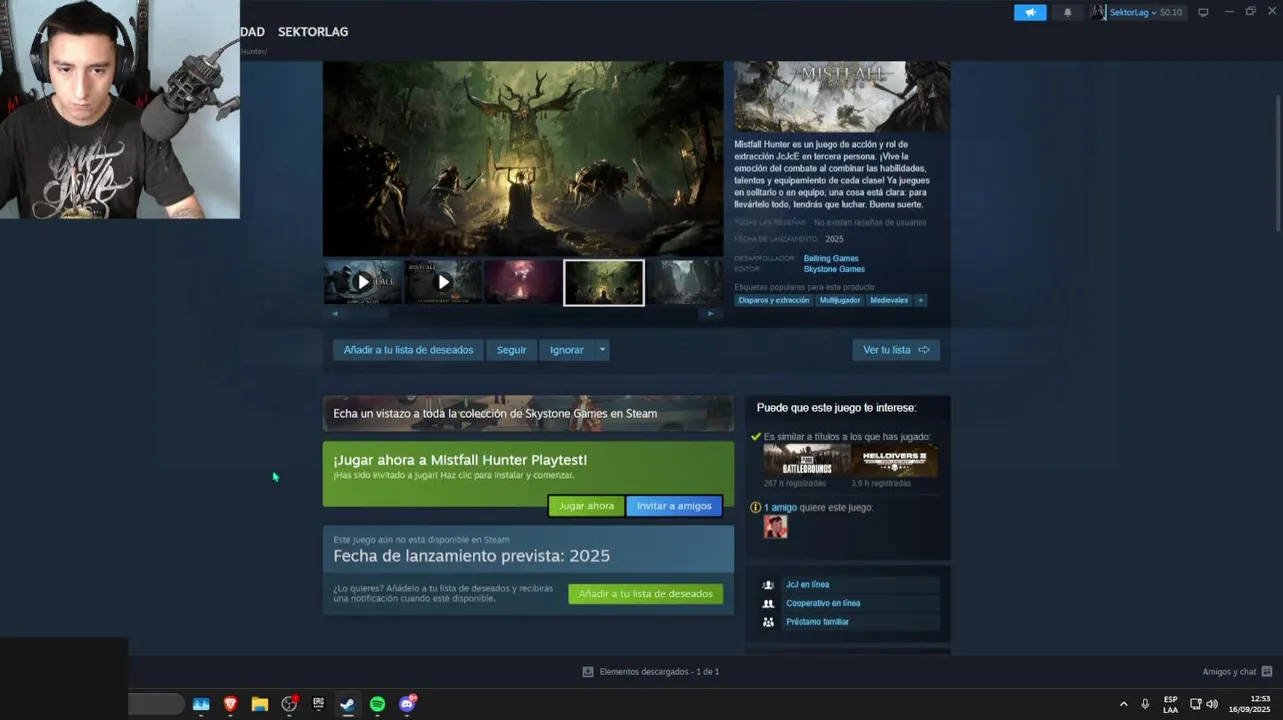Viewport: 1283px width, 720px height.
Task: Click the SektorLag profile avatar
Action: coord(1099,12)
